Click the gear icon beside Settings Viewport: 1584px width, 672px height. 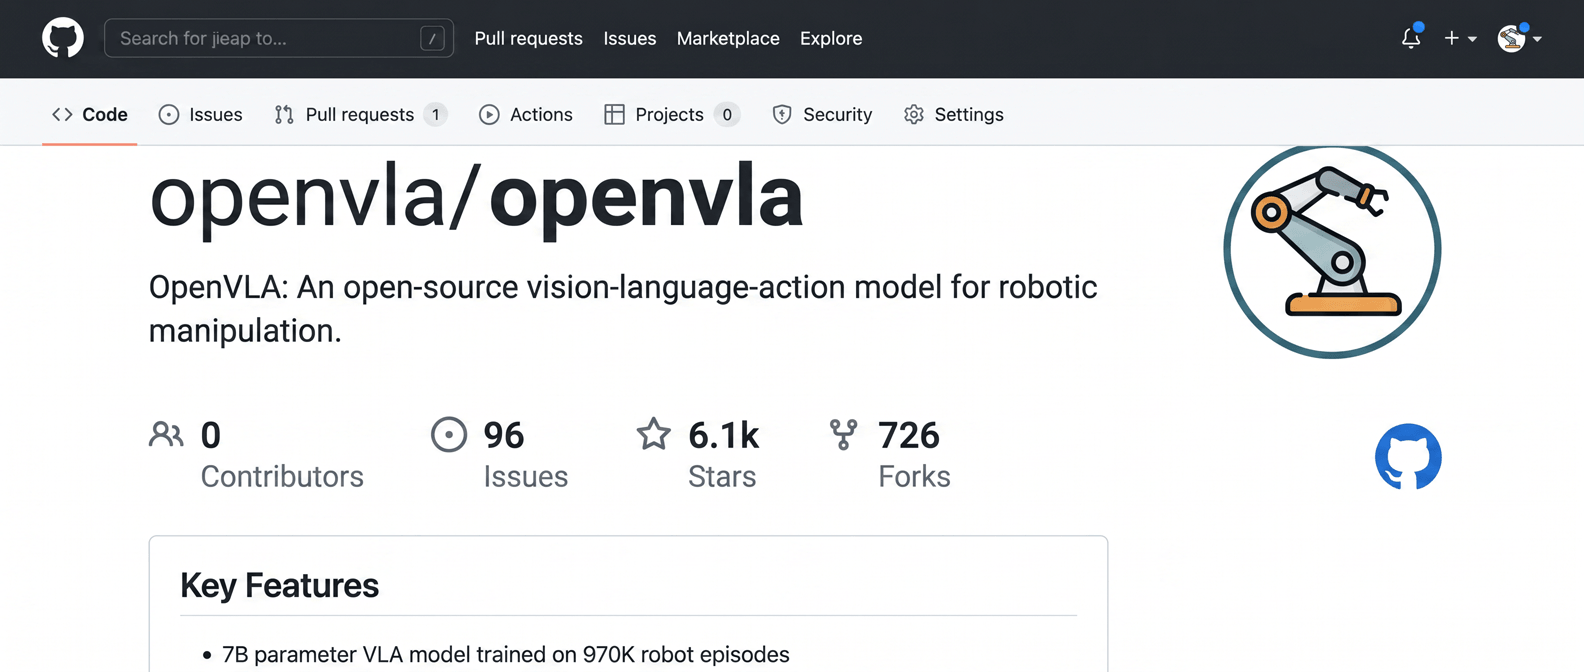pos(914,115)
